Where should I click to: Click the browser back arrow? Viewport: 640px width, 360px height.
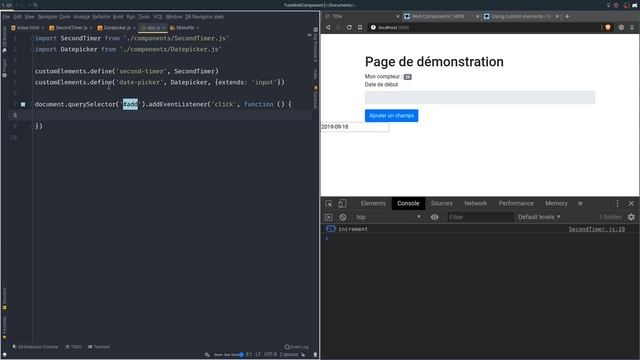(328, 27)
